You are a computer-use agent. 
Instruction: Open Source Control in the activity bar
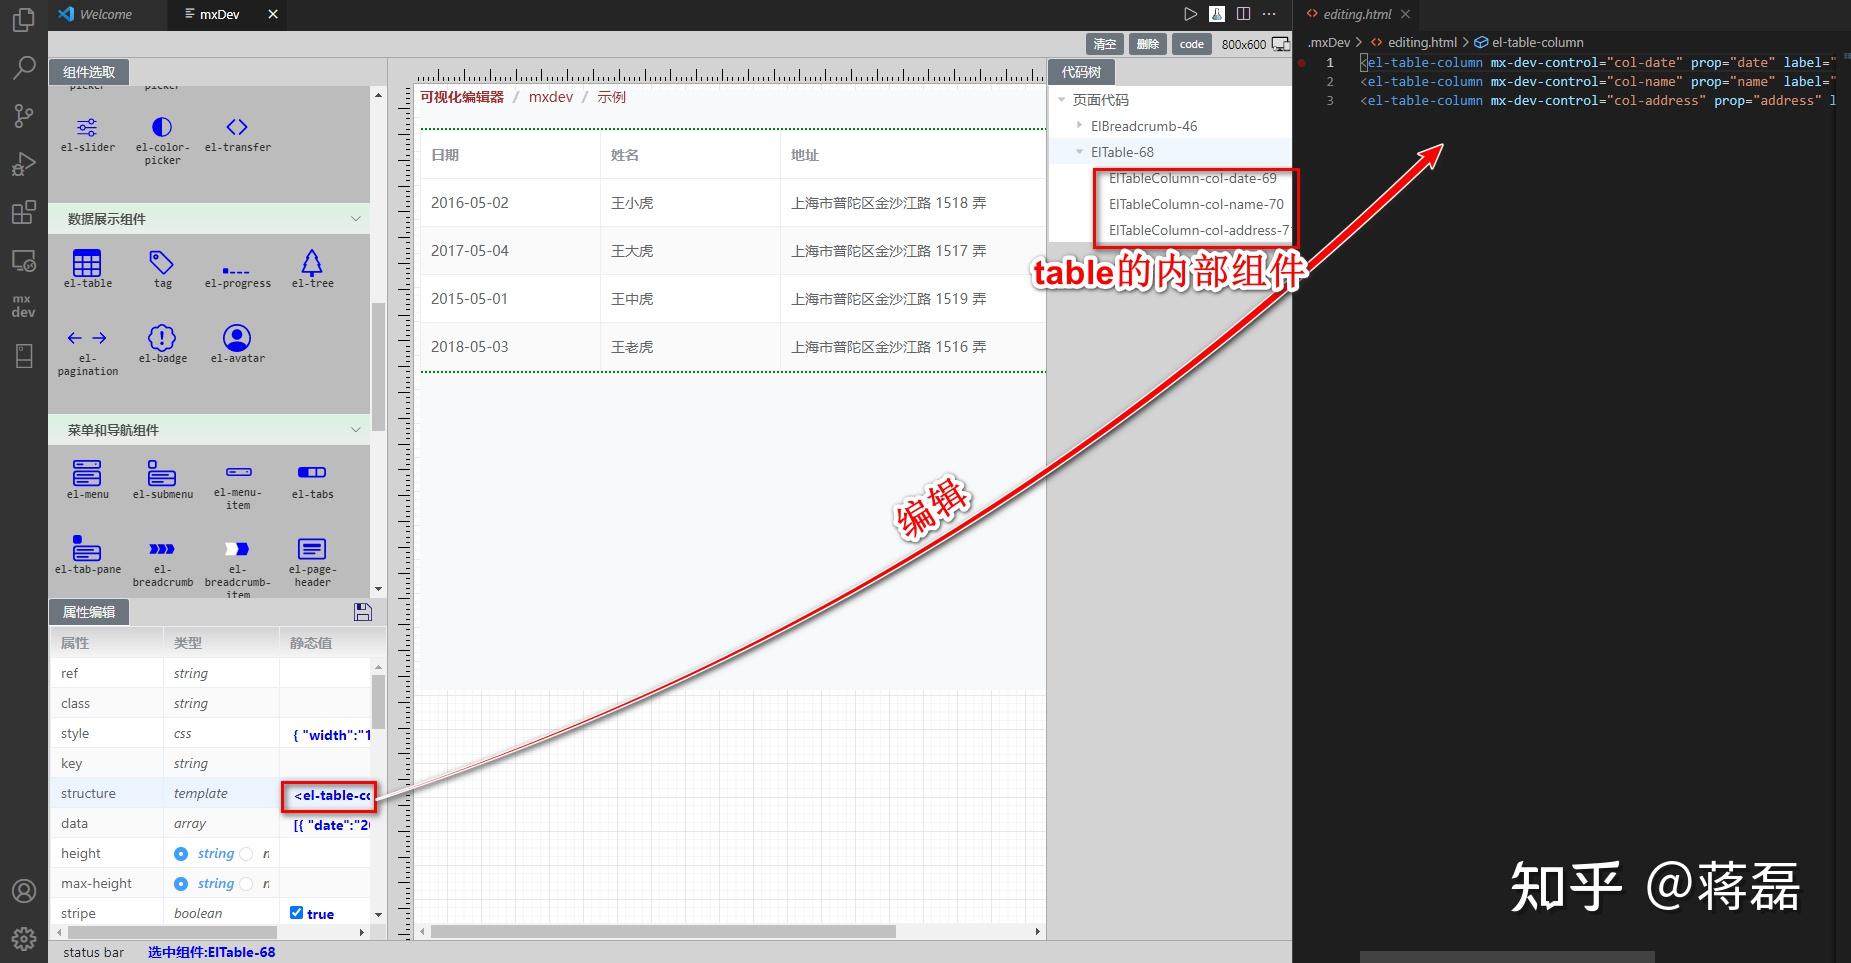point(23,115)
